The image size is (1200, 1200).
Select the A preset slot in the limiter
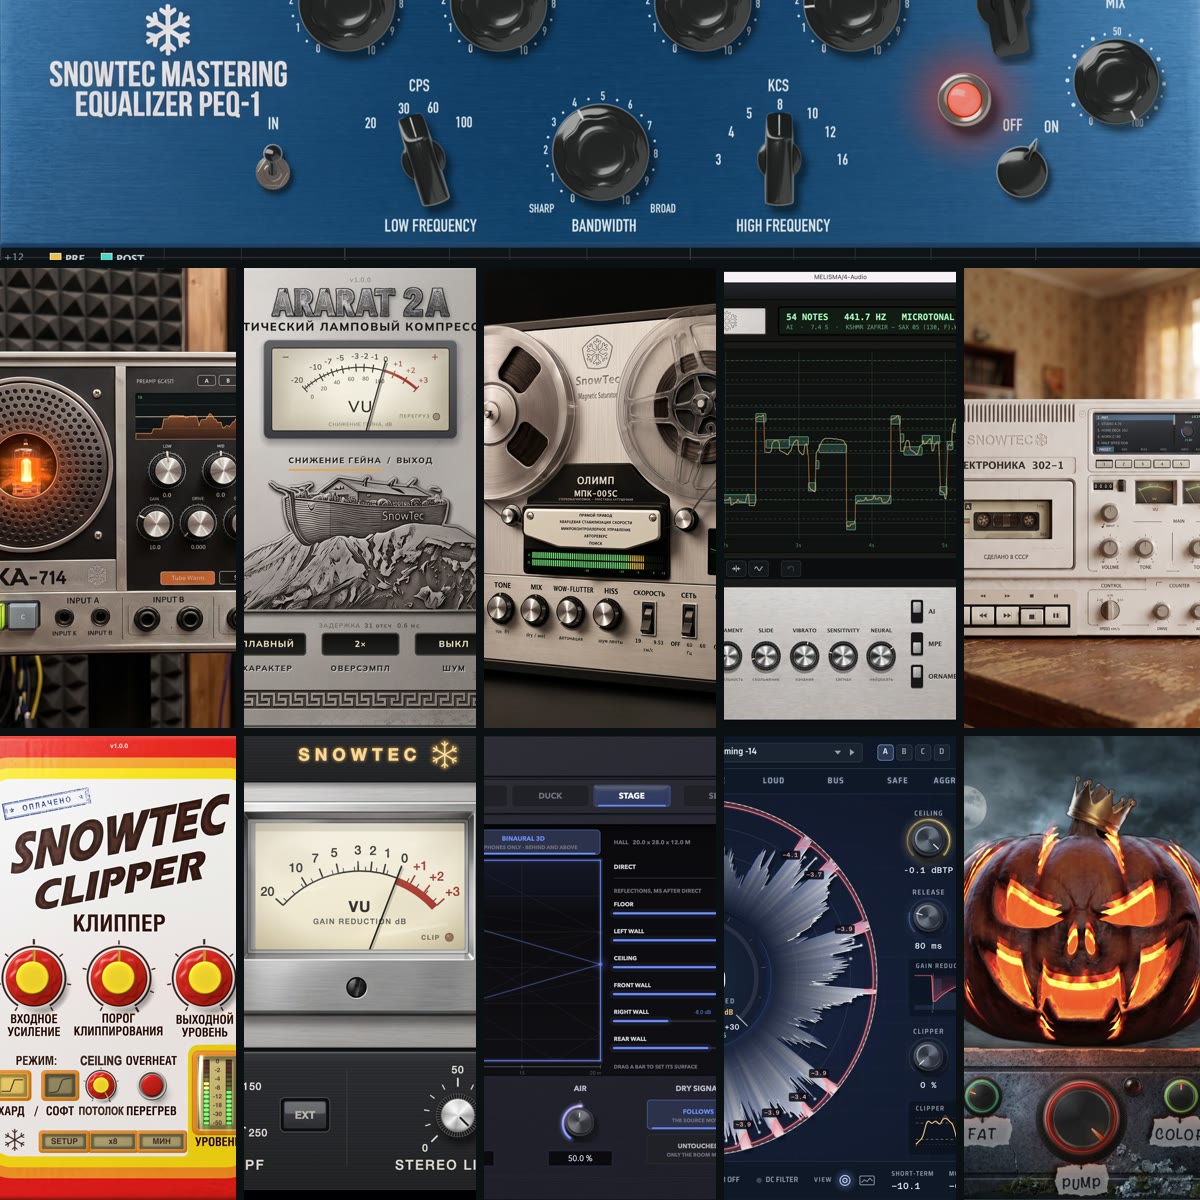click(885, 751)
